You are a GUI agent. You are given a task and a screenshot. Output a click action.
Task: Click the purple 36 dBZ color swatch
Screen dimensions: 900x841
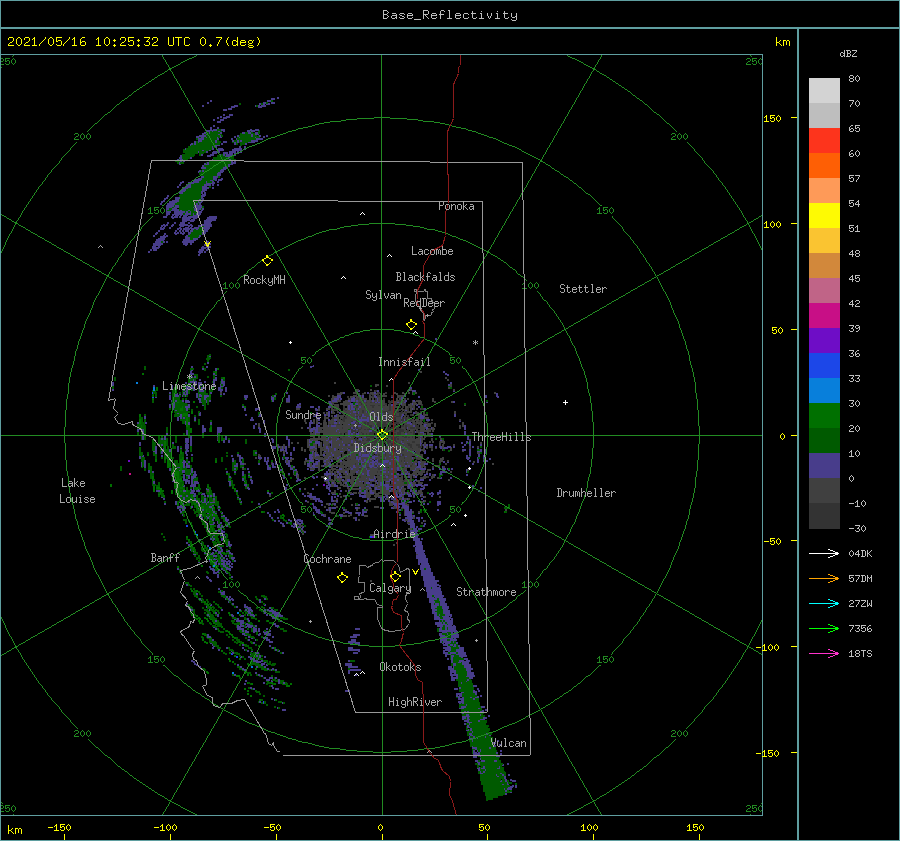coord(824,340)
